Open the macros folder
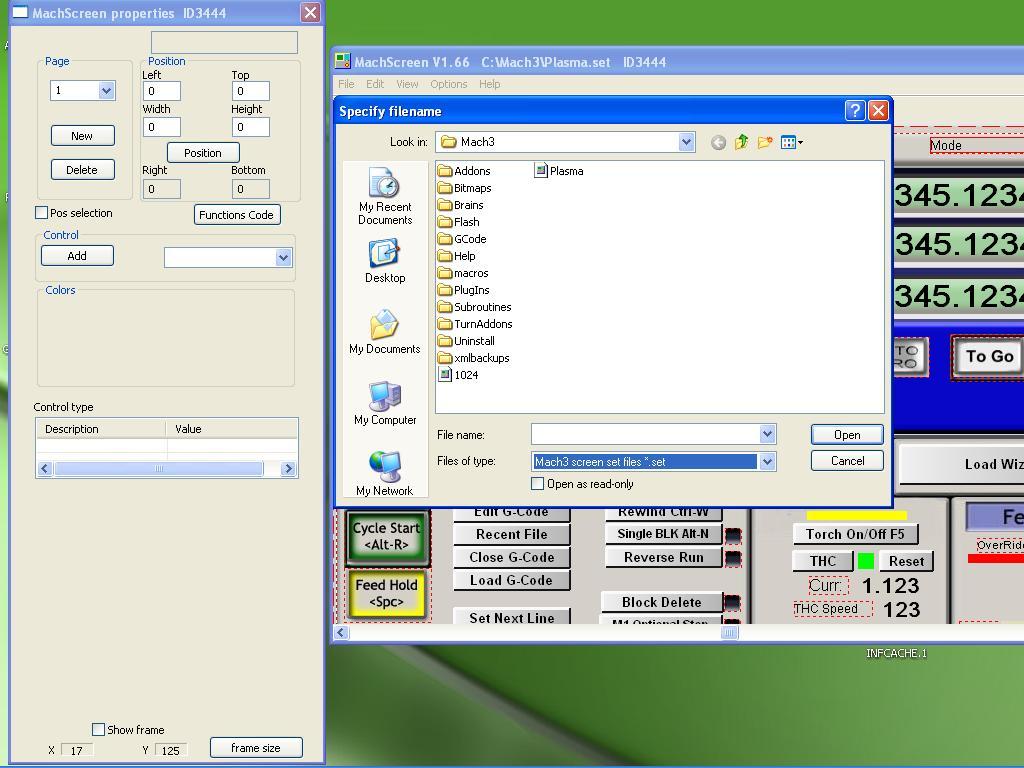The width and height of the screenshot is (1024, 768). tap(464, 273)
